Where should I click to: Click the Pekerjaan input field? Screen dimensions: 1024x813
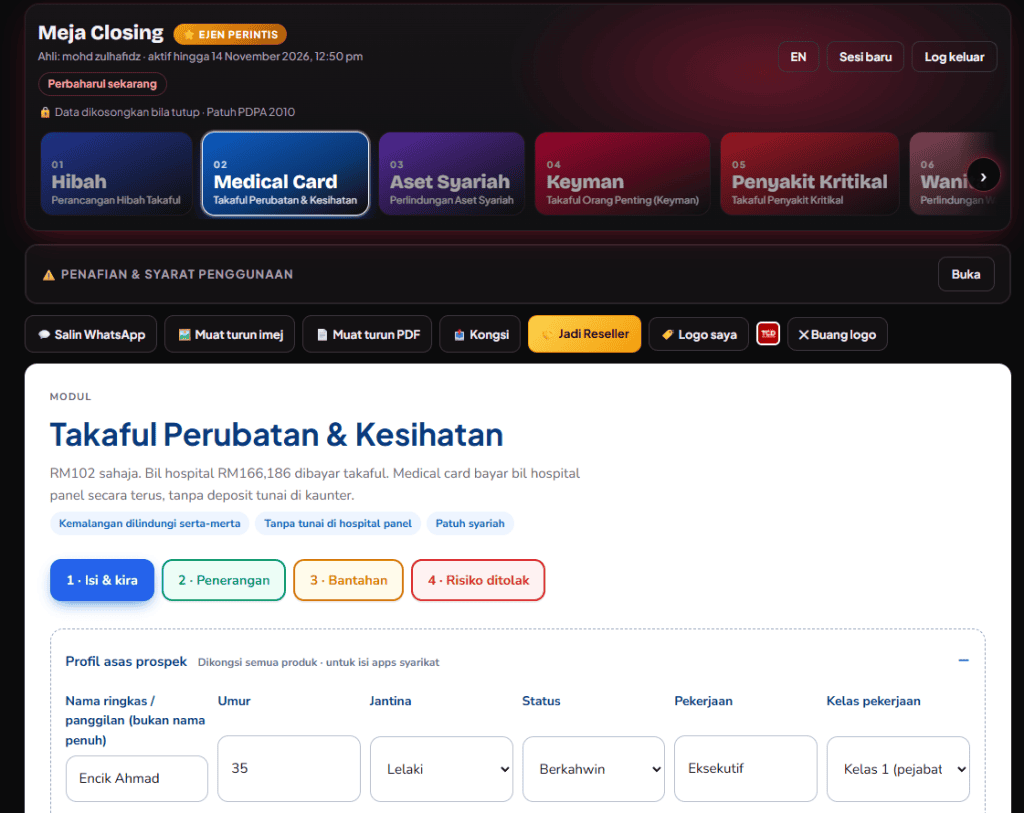(746, 769)
